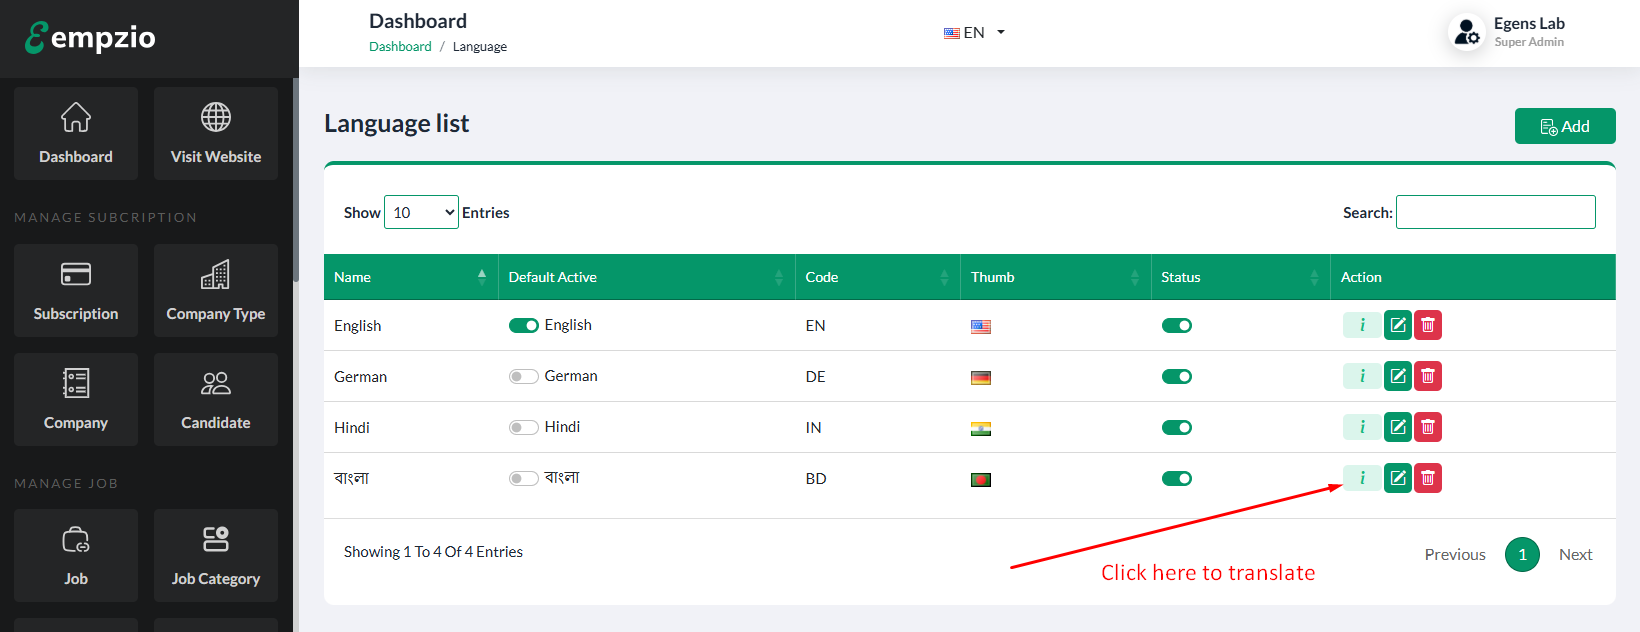This screenshot has height=632, width=1640.
Task: Delete the German language with trash icon
Action: click(x=1428, y=376)
